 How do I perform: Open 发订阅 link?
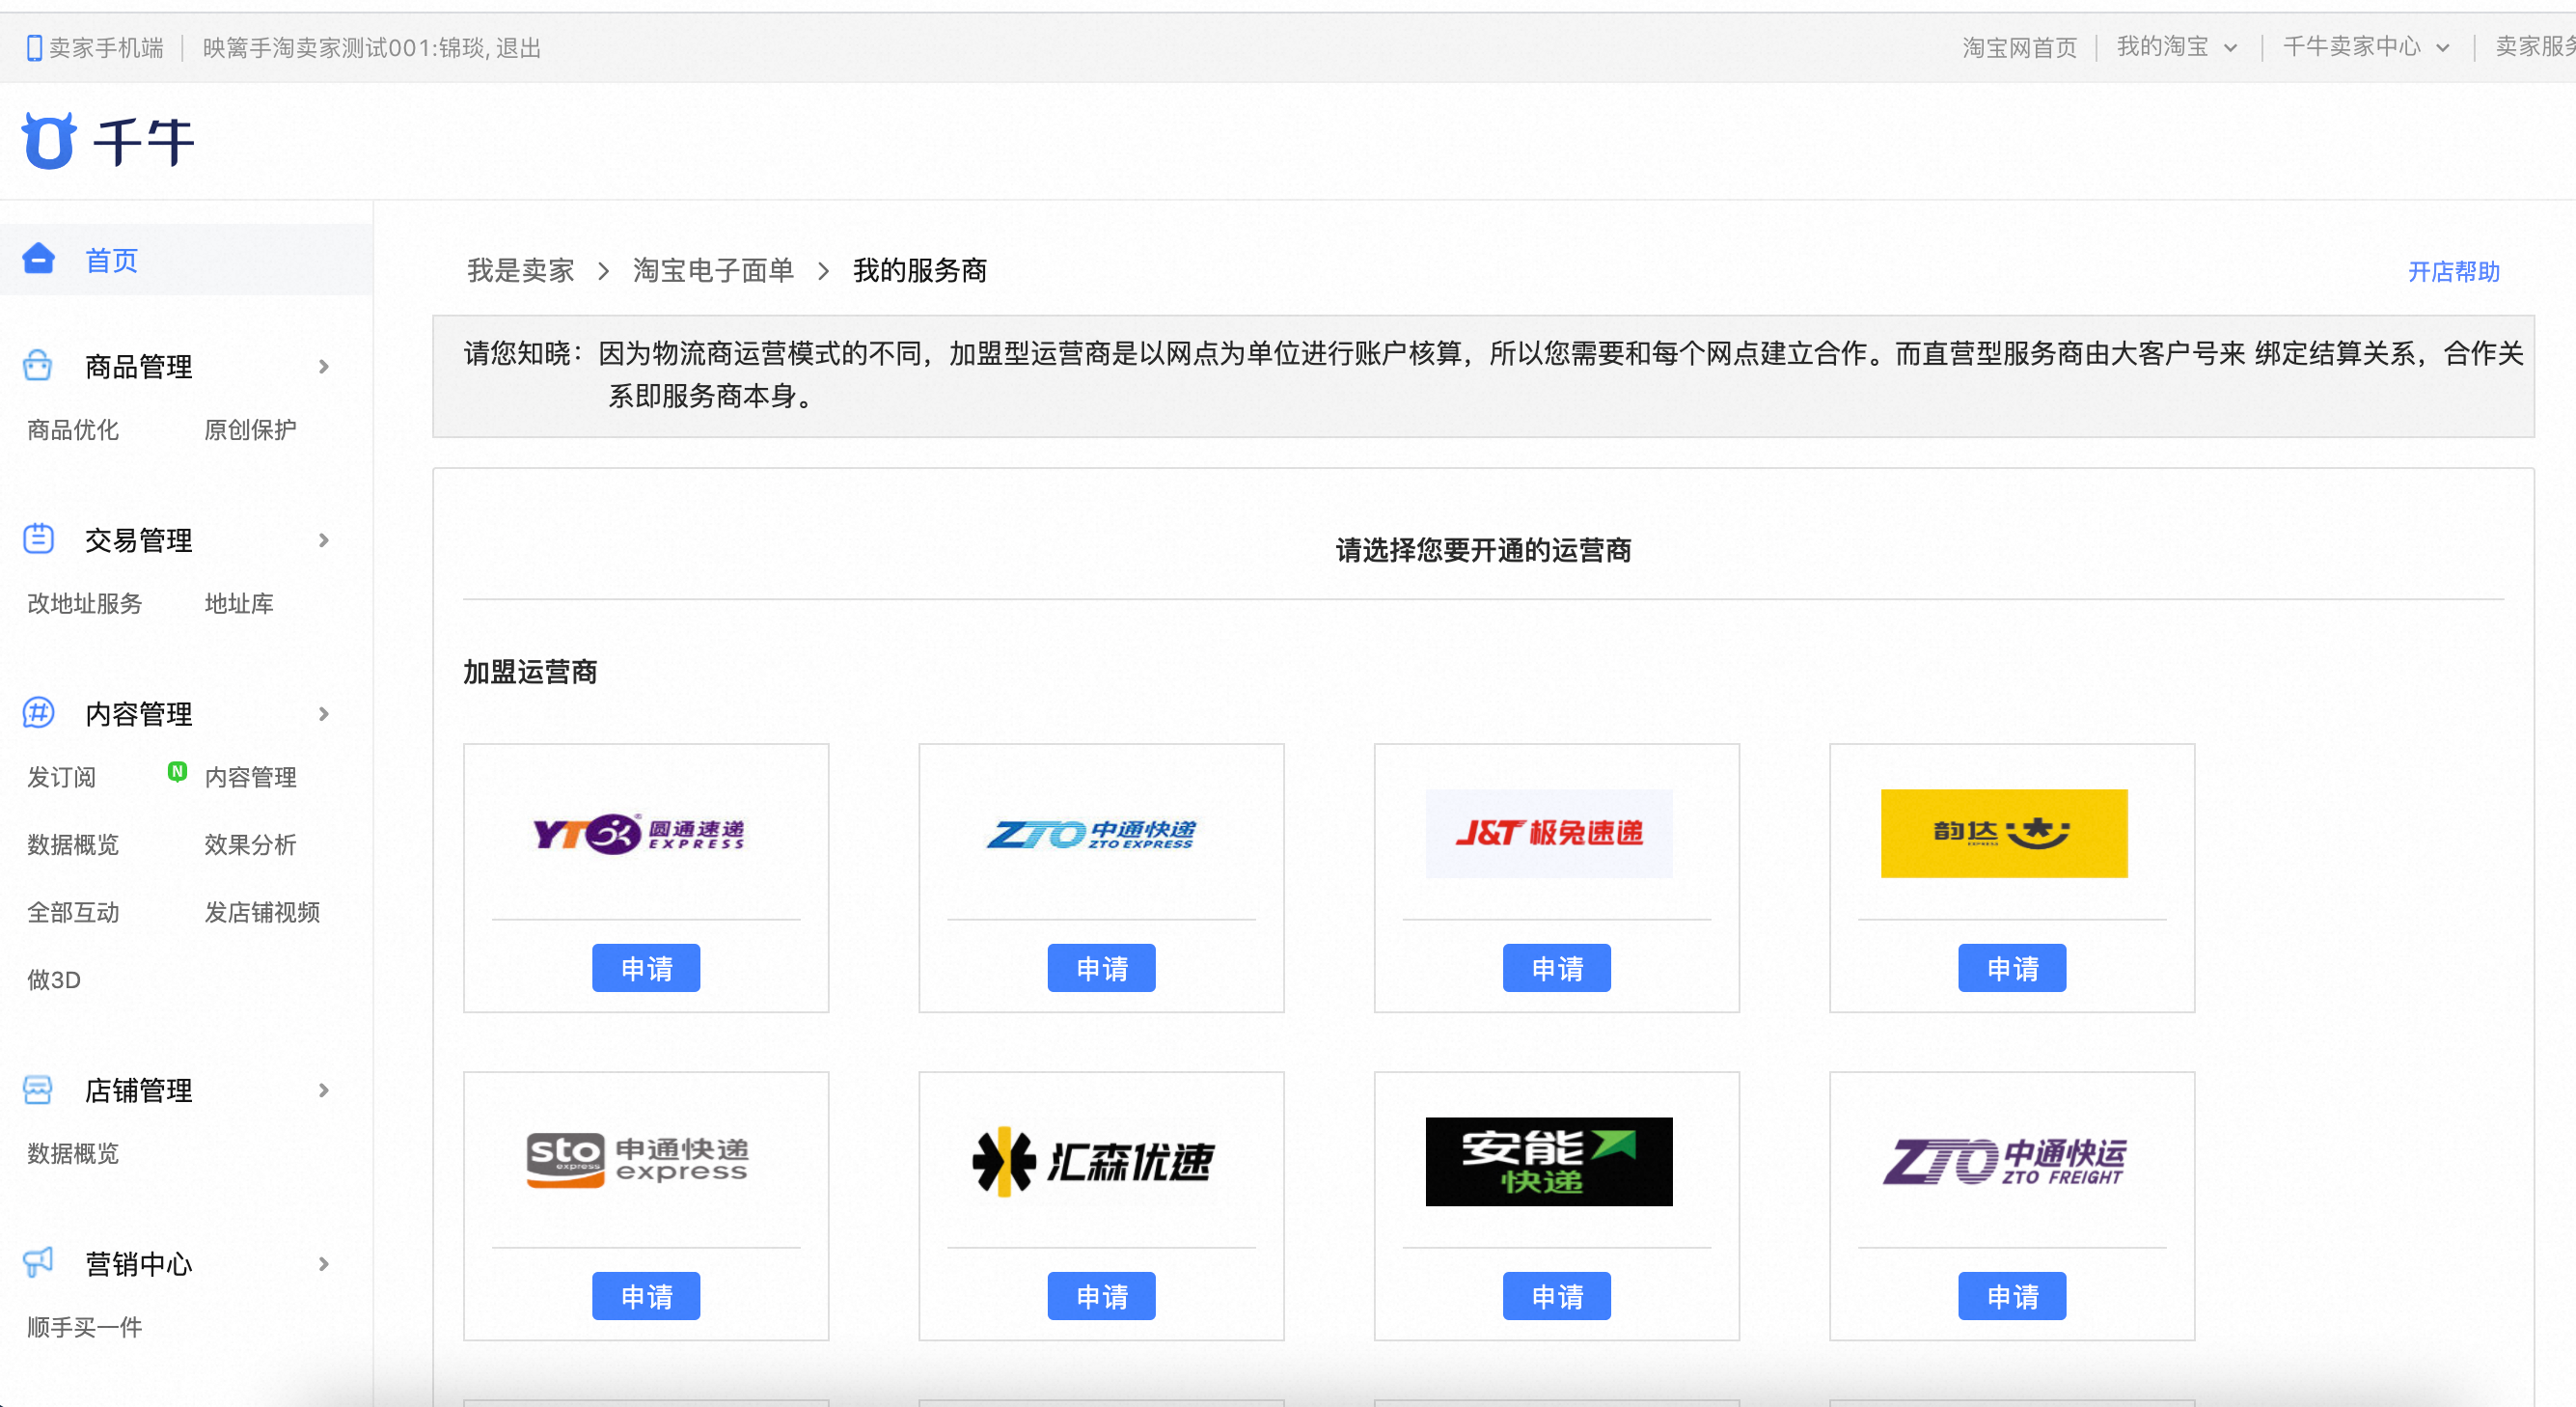pos(62,778)
